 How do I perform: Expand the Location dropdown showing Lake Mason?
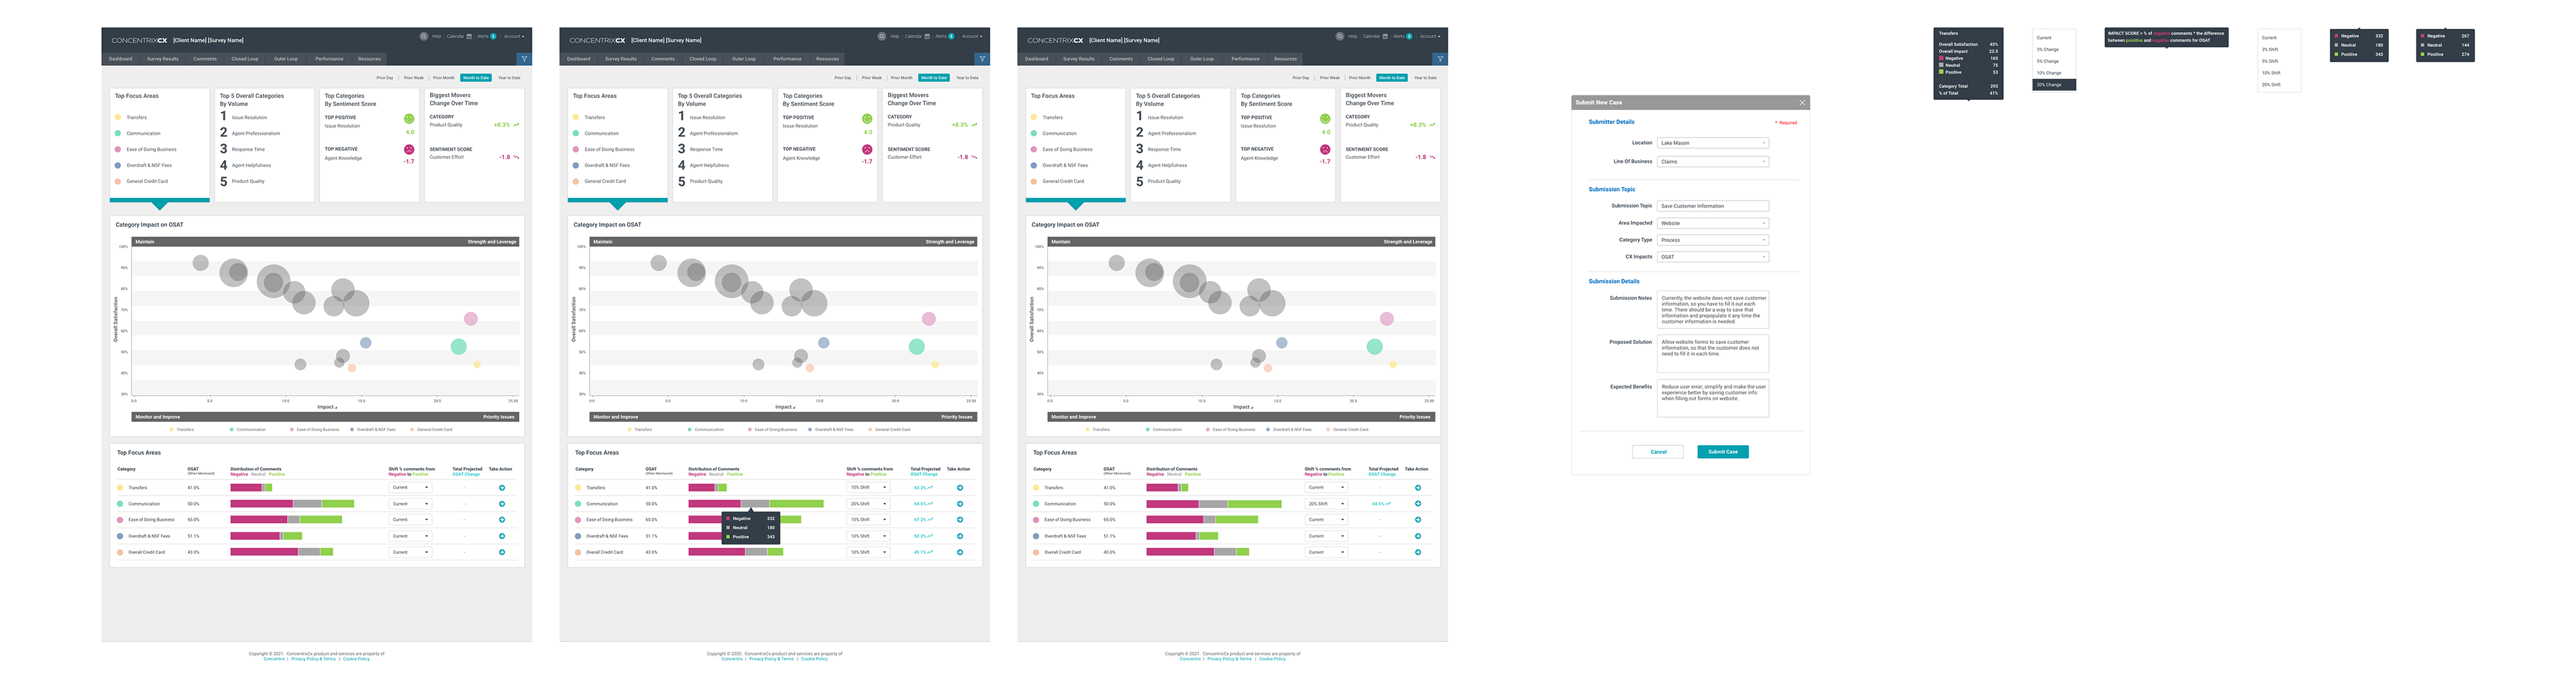[1713, 143]
